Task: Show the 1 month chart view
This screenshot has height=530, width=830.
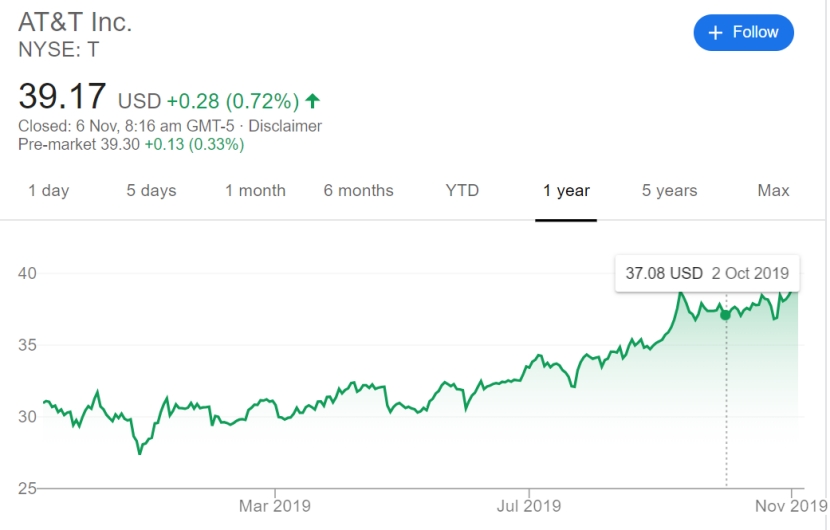Action: [x=255, y=190]
